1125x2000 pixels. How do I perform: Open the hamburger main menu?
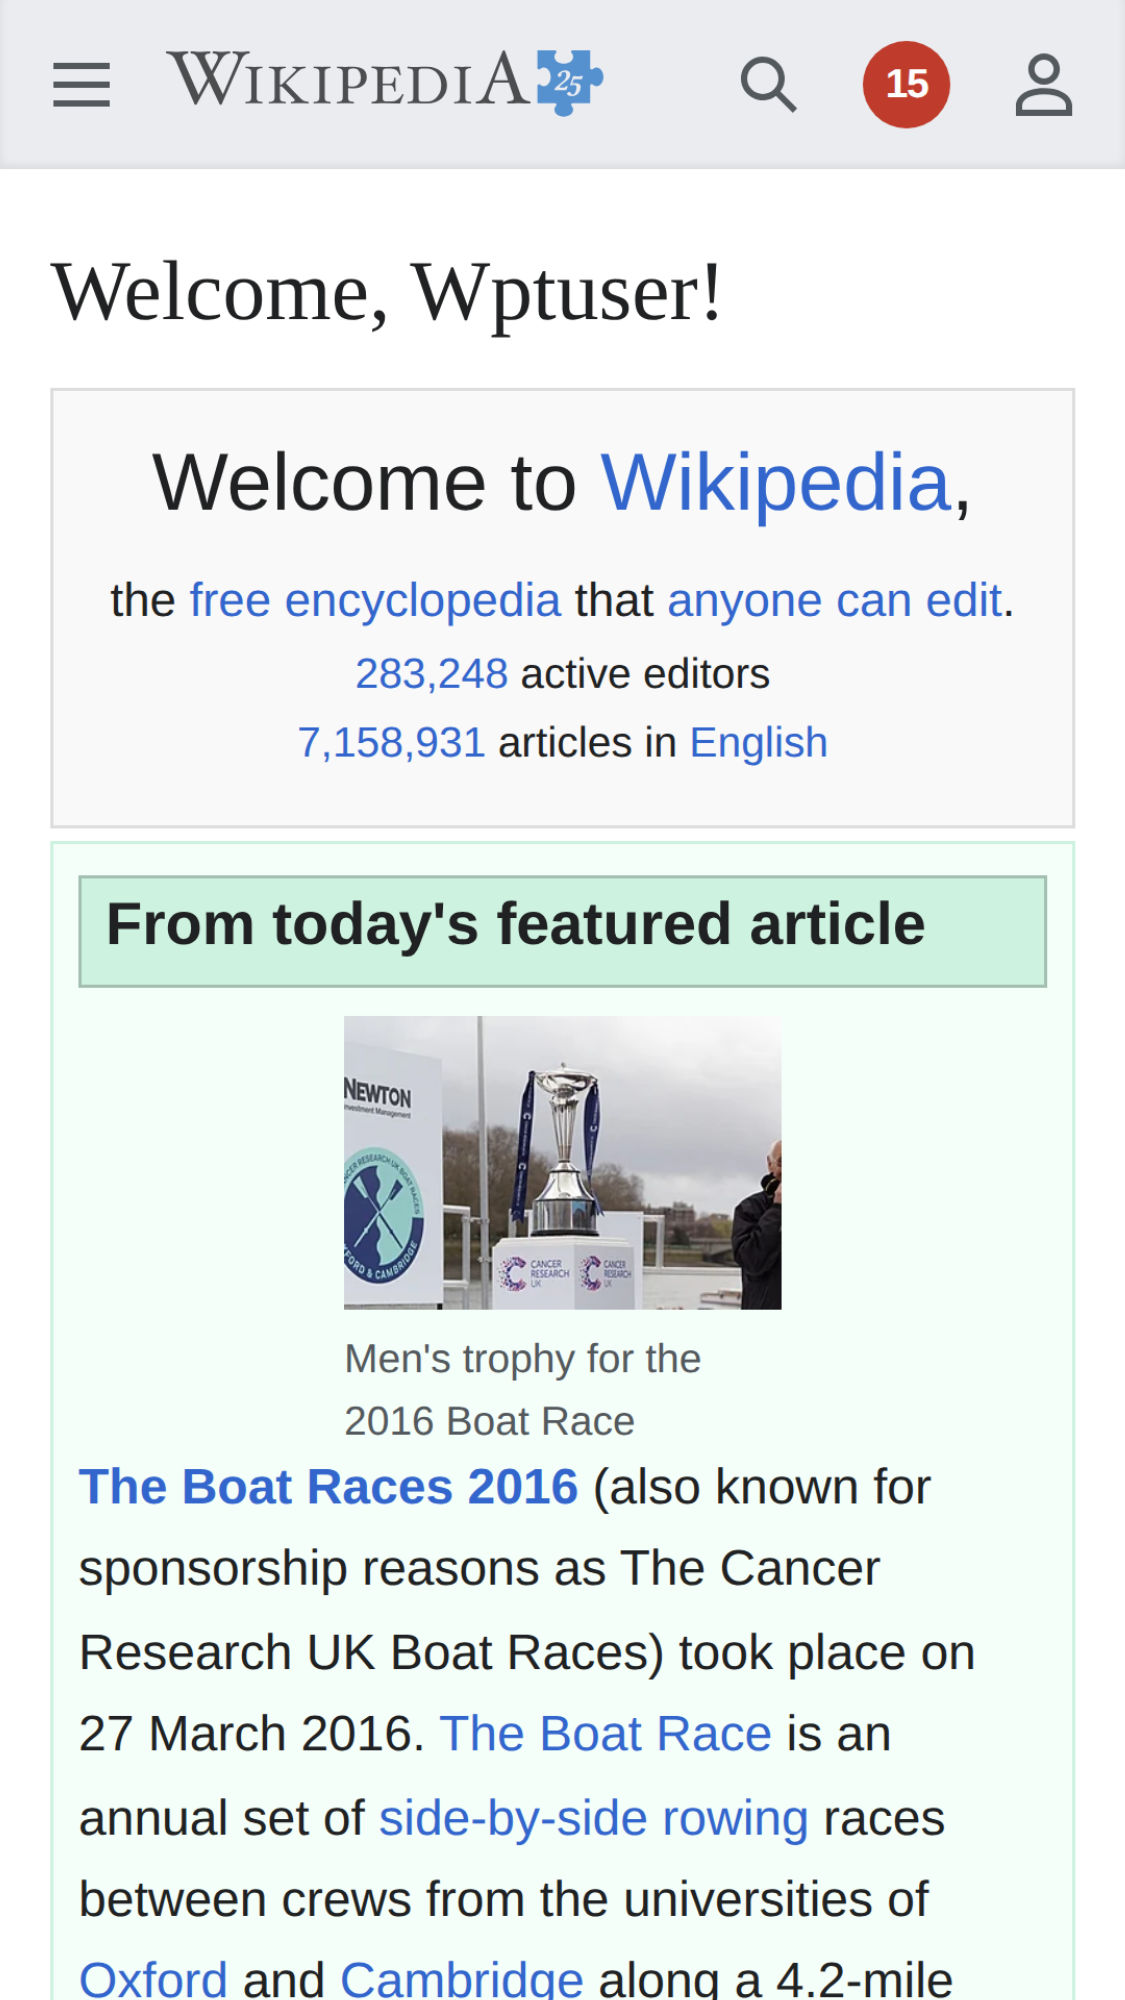(81, 84)
